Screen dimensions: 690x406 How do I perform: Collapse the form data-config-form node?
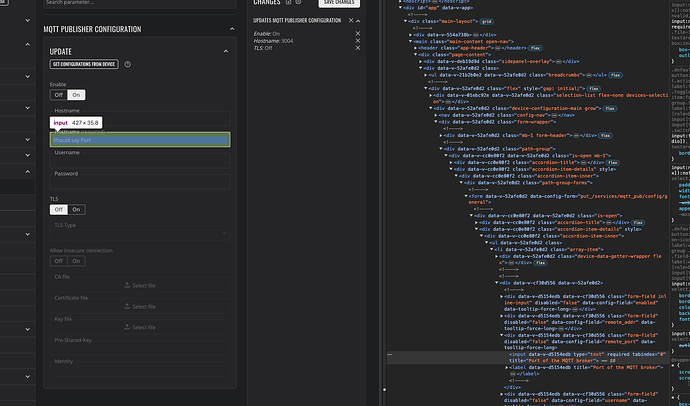(x=466, y=196)
